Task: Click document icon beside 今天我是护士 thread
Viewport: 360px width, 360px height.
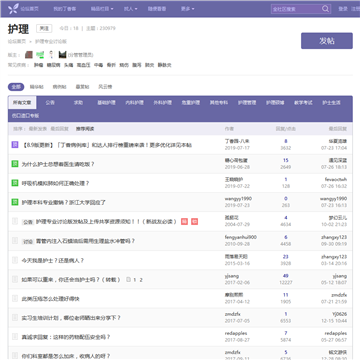Action: point(15,260)
